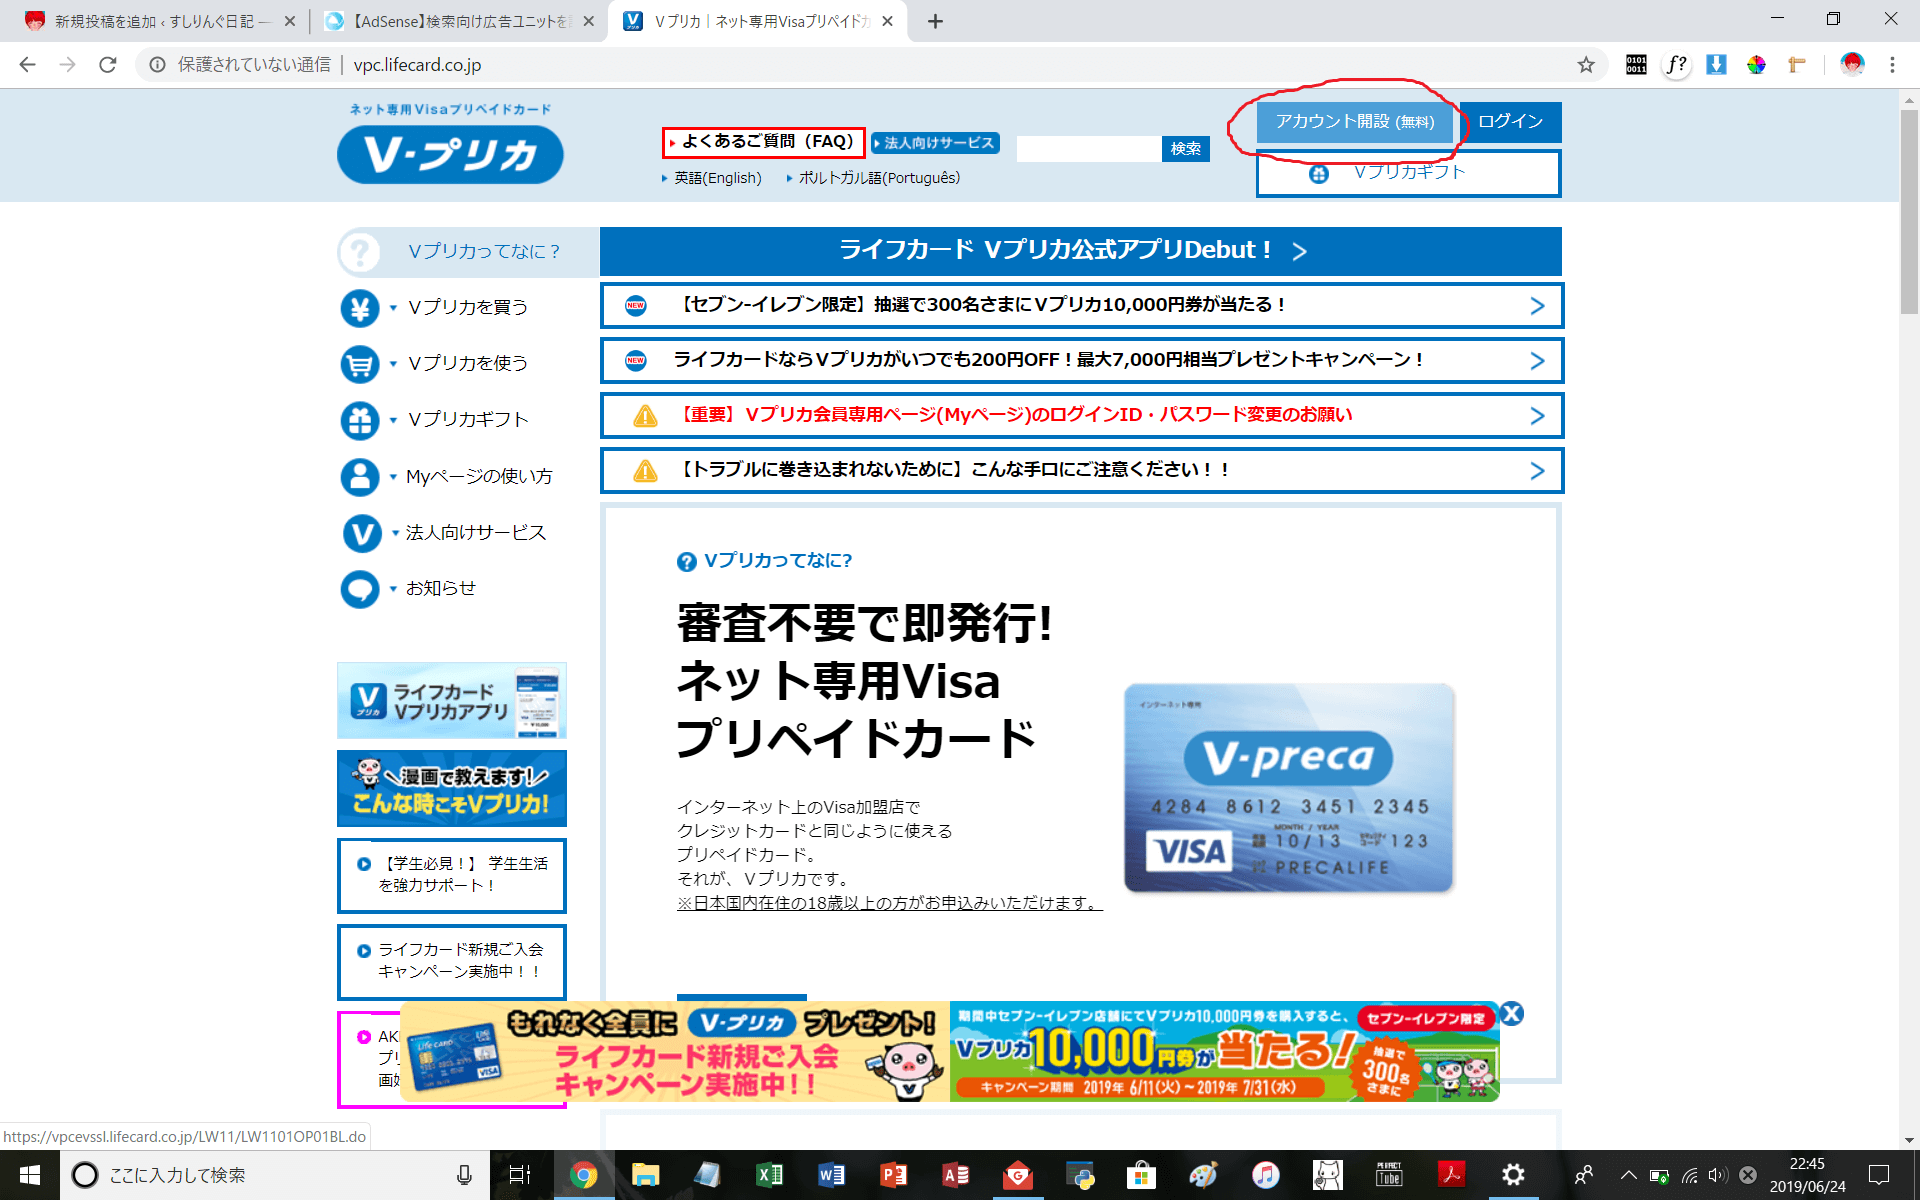Open a new browser tab
Viewport: 1920px width, 1200px height.
click(935, 21)
